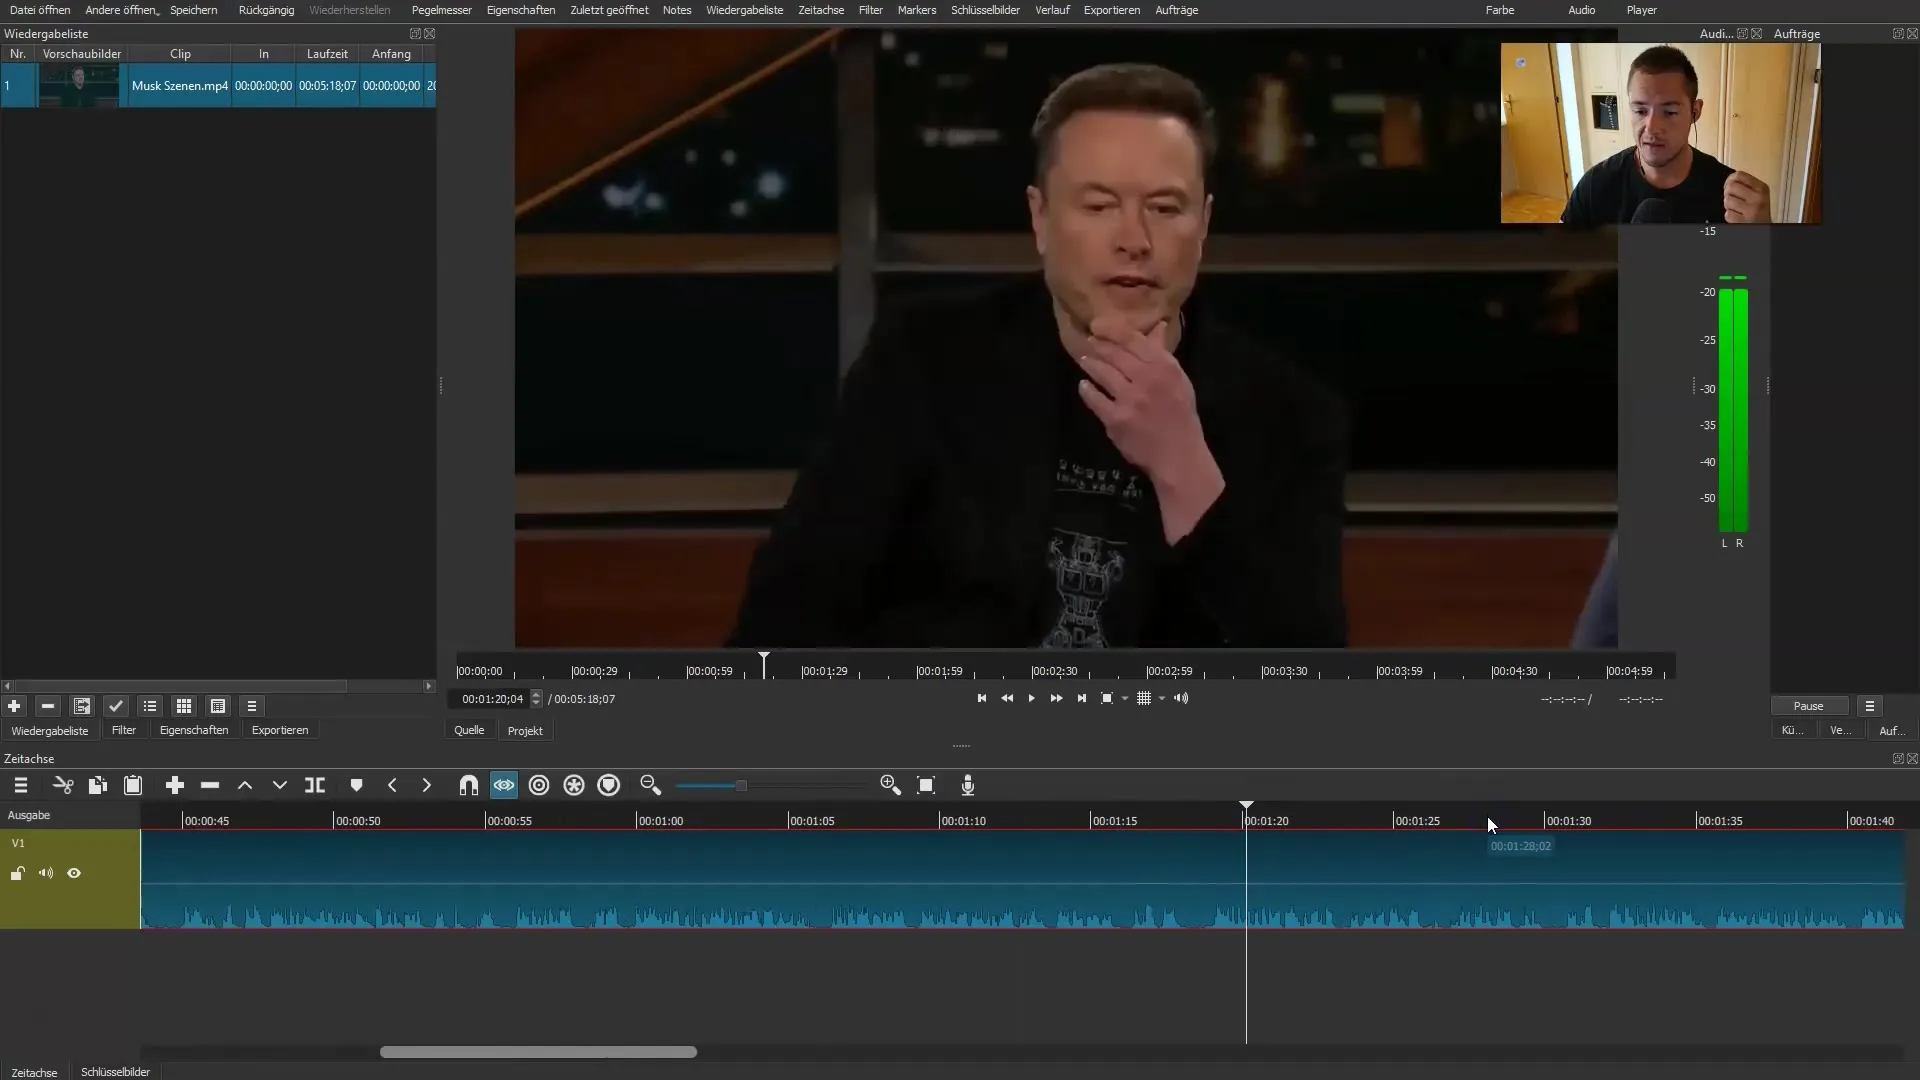Screen dimensions: 1920x1080
Task: Switch to the Quelle tab
Action: click(469, 731)
